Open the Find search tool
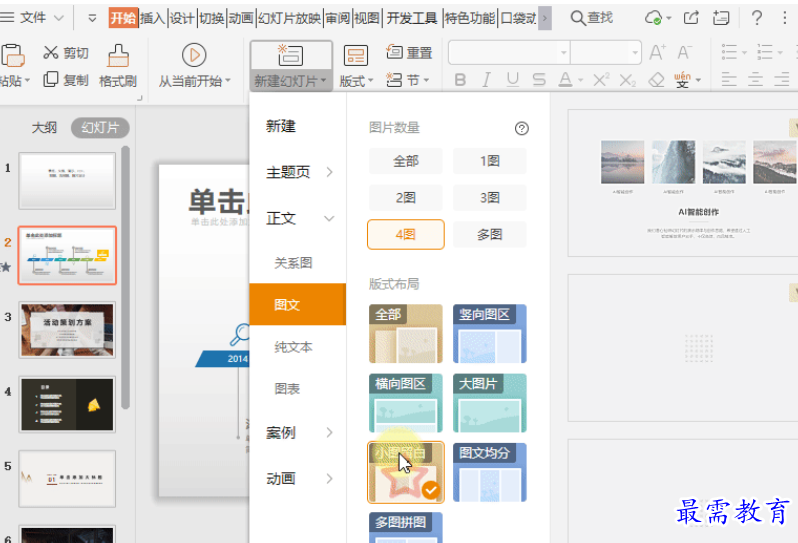This screenshot has height=543, width=798. pos(591,18)
